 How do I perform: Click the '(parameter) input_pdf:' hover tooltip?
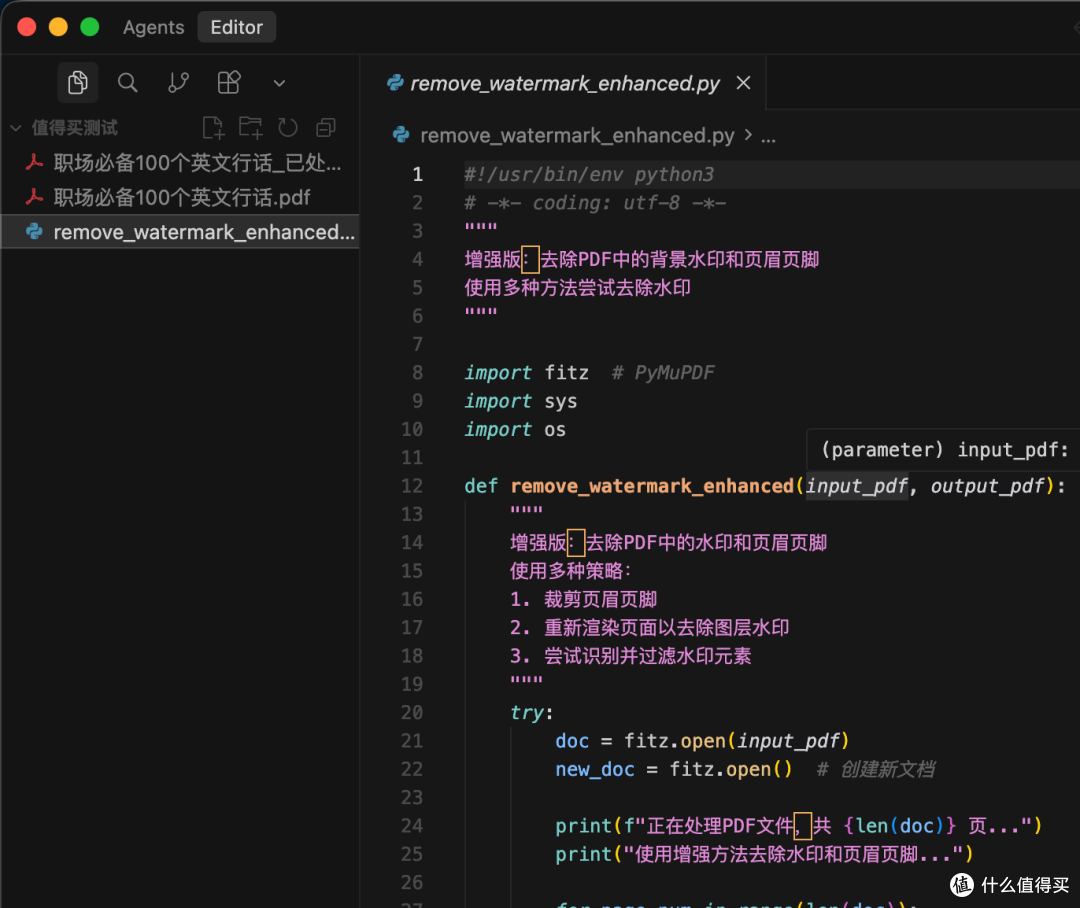click(944, 451)
